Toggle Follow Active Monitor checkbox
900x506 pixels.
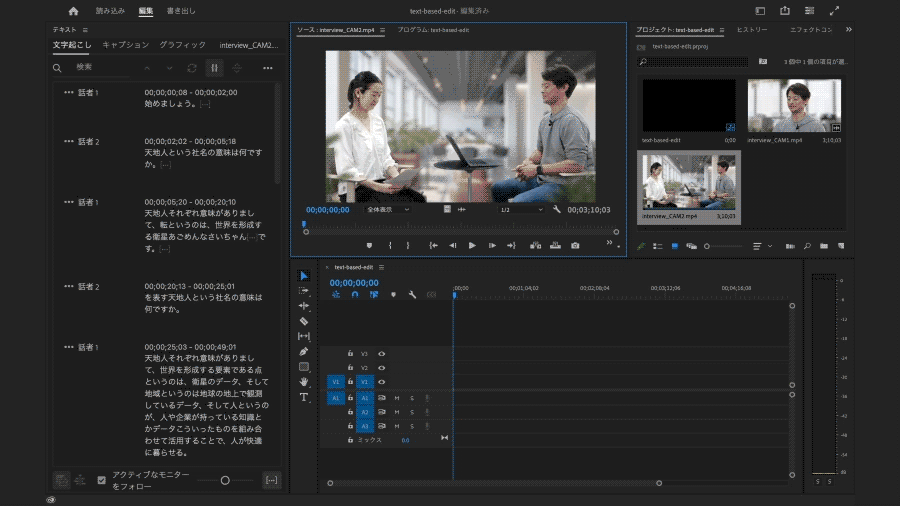click(x=102, y=480)
